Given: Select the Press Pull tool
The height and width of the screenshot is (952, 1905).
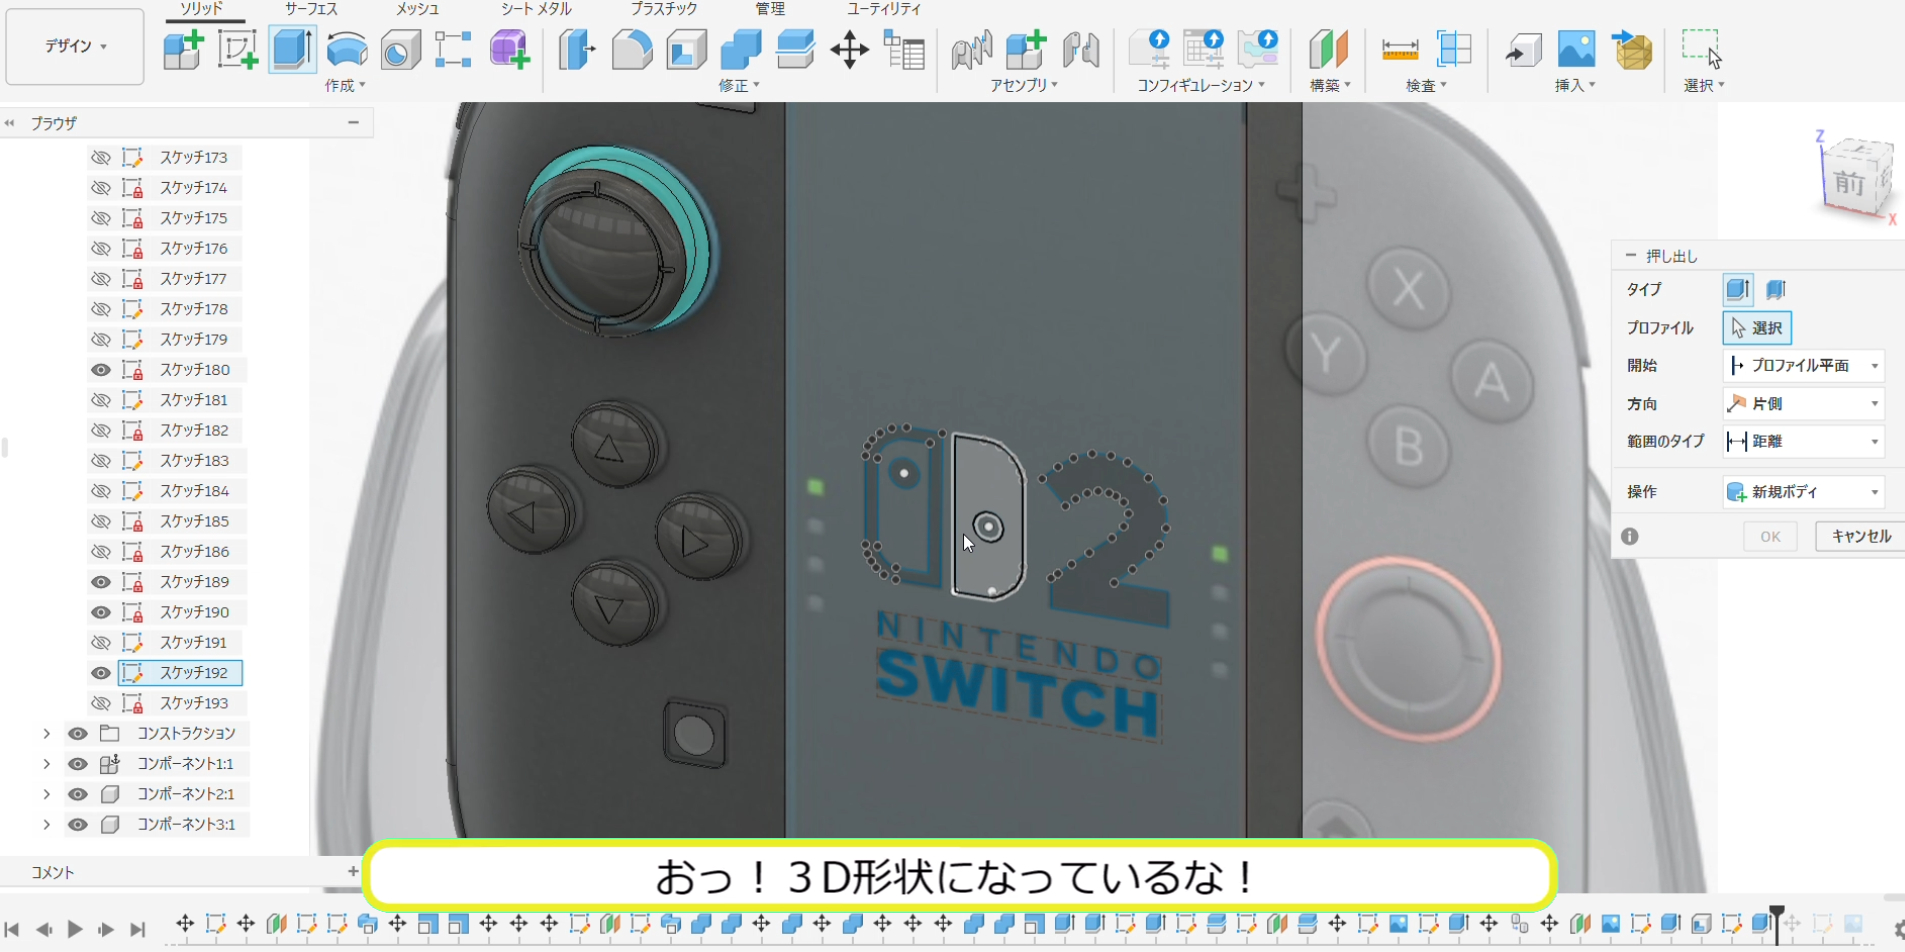Looking at the screenshot, I should 577,49.
